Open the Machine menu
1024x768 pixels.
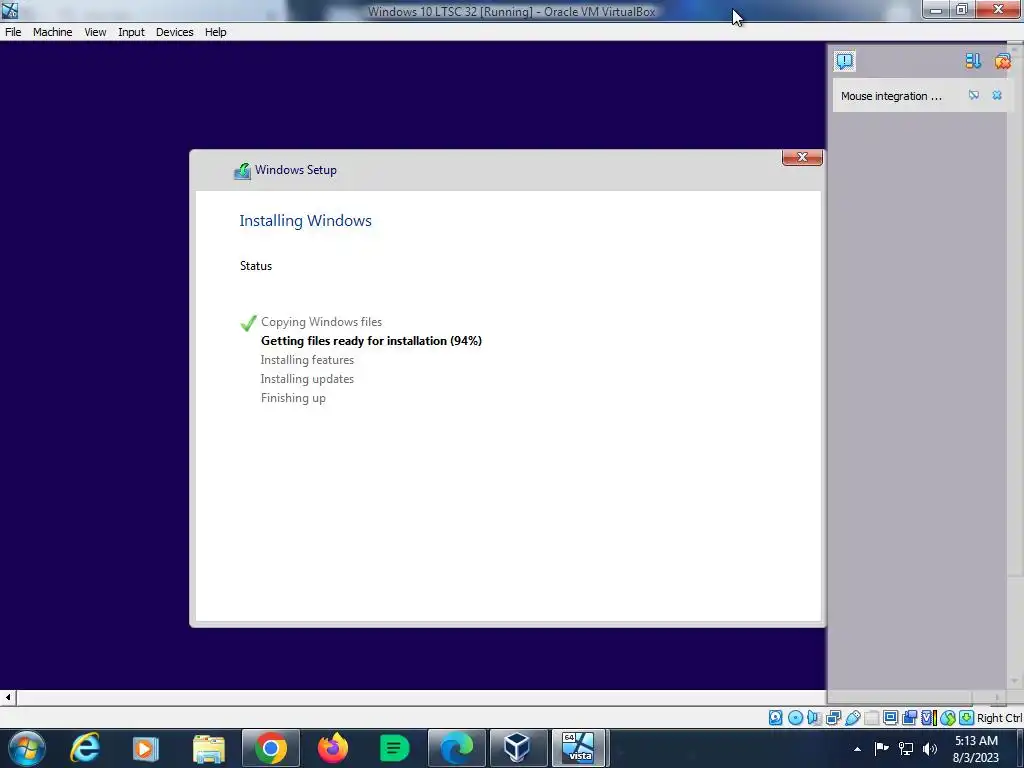(x=53, y=32)
